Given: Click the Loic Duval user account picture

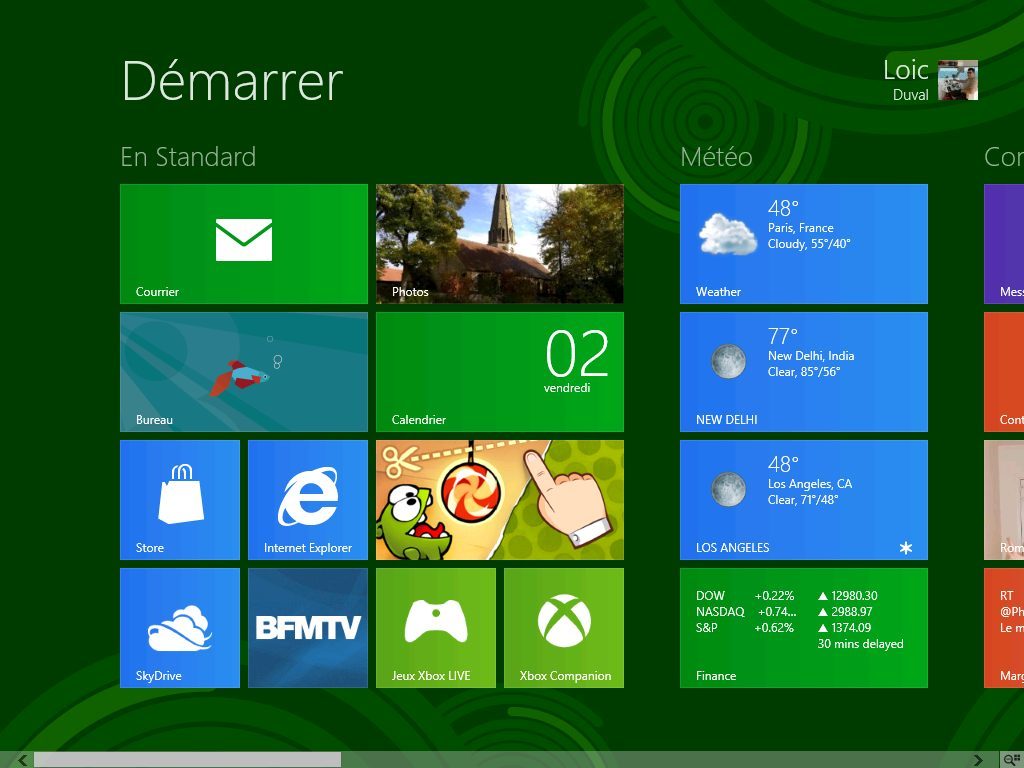Looking at the screenshot, I should [x=957, y=80].
